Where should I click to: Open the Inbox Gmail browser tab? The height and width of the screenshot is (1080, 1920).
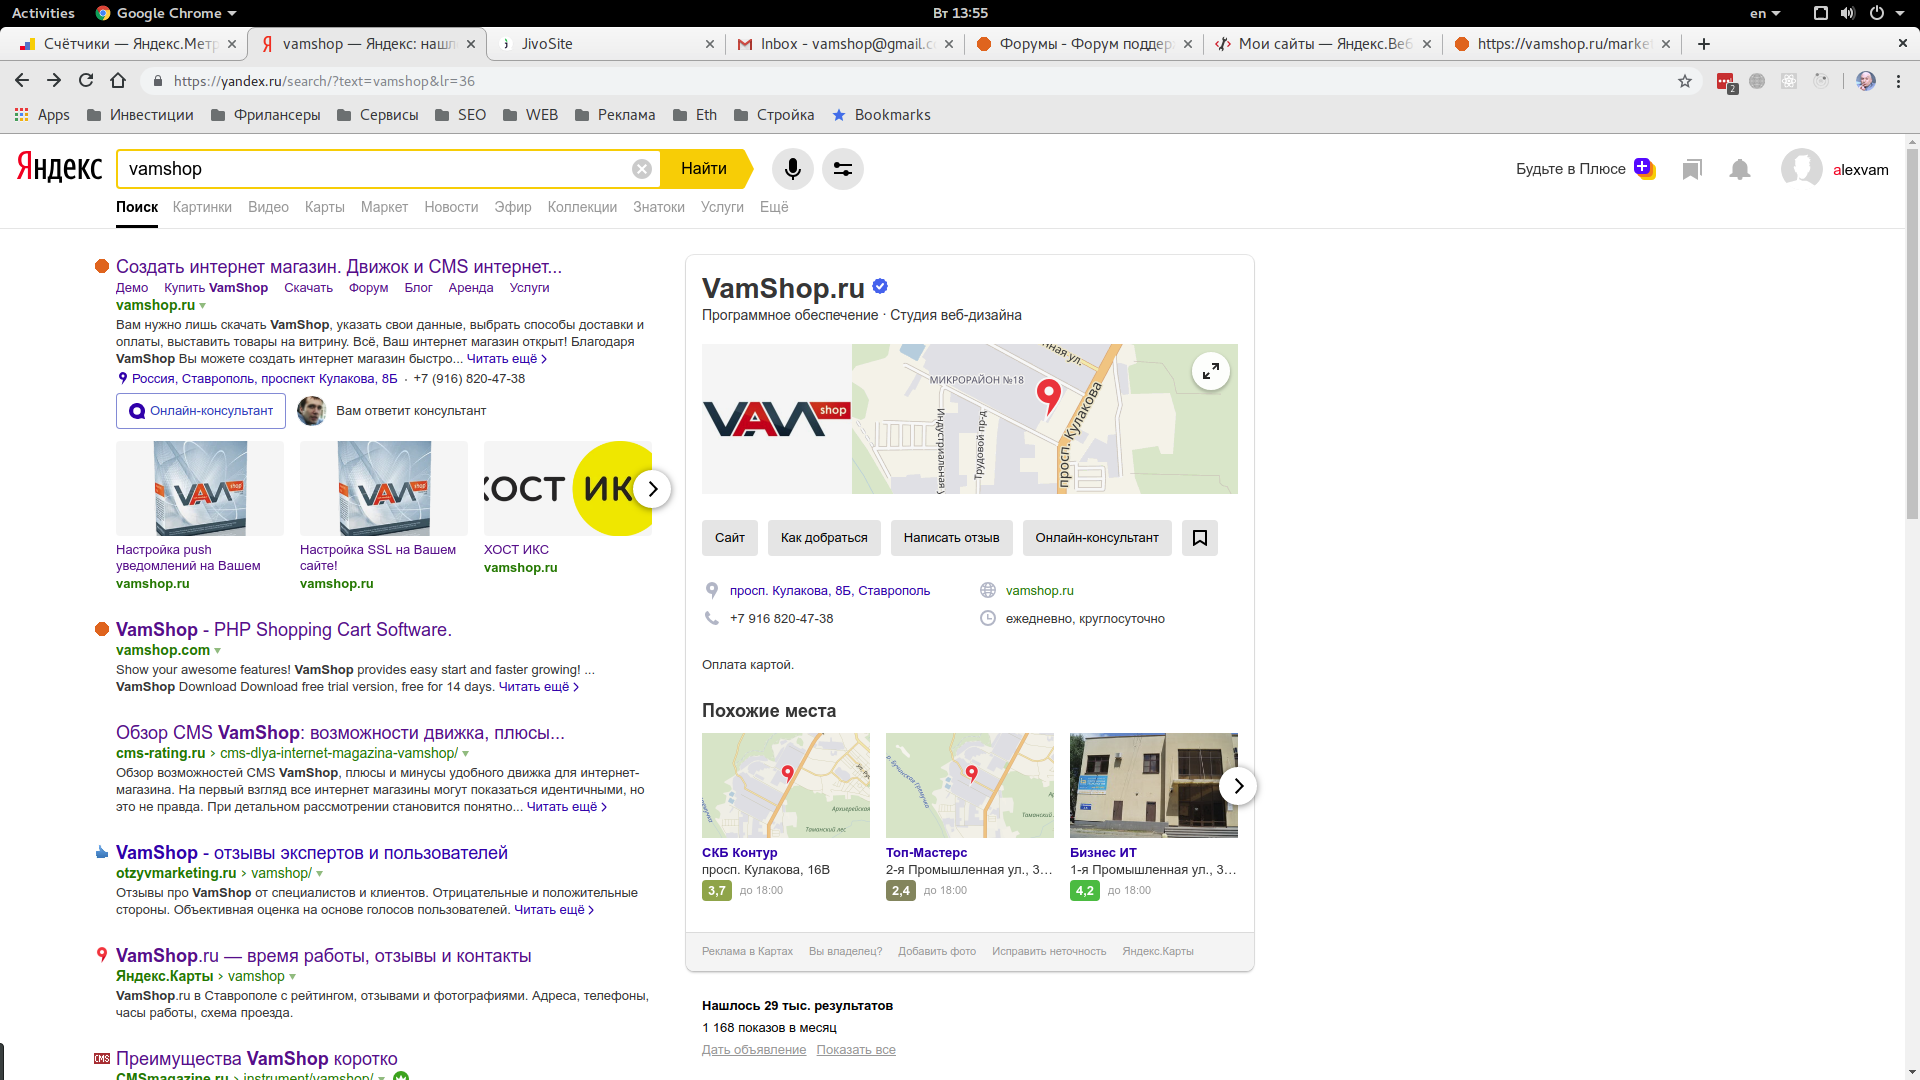click(x=845, y=44)
